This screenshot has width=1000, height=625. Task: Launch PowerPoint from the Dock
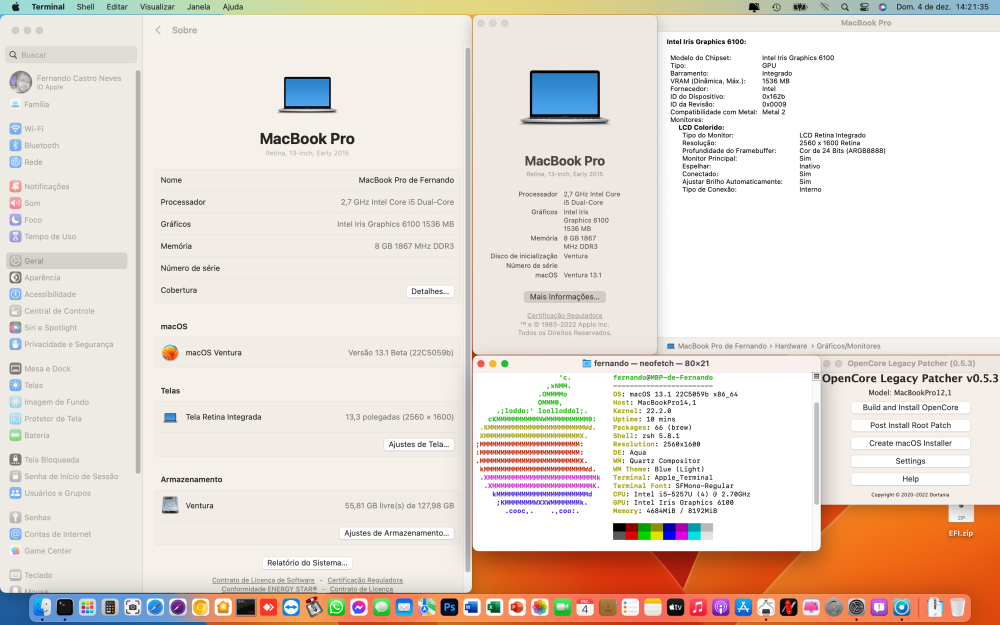(x=517, y=607)
